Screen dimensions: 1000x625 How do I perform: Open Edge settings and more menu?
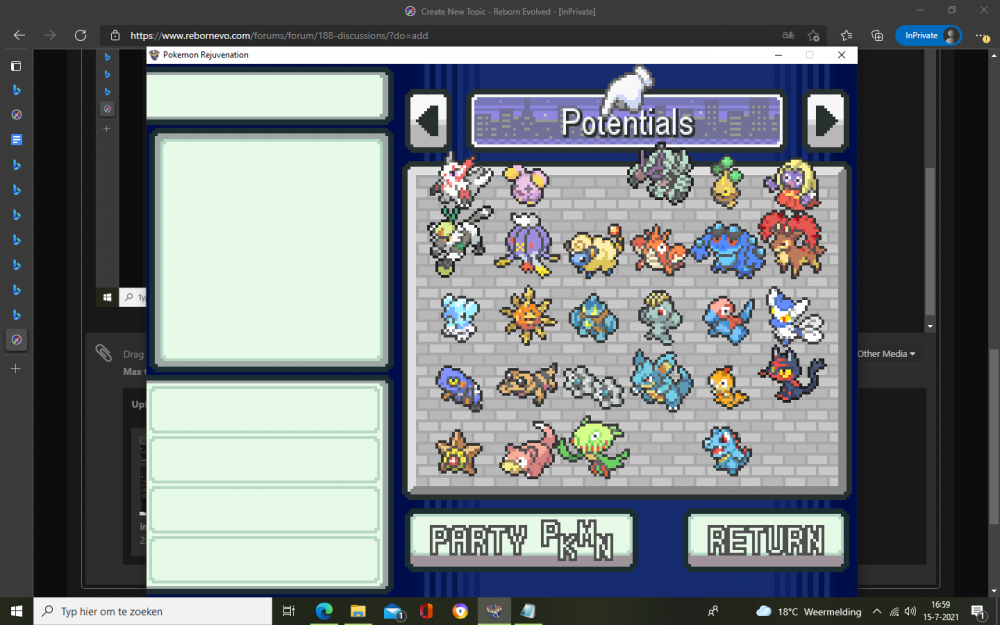point(983,36)
